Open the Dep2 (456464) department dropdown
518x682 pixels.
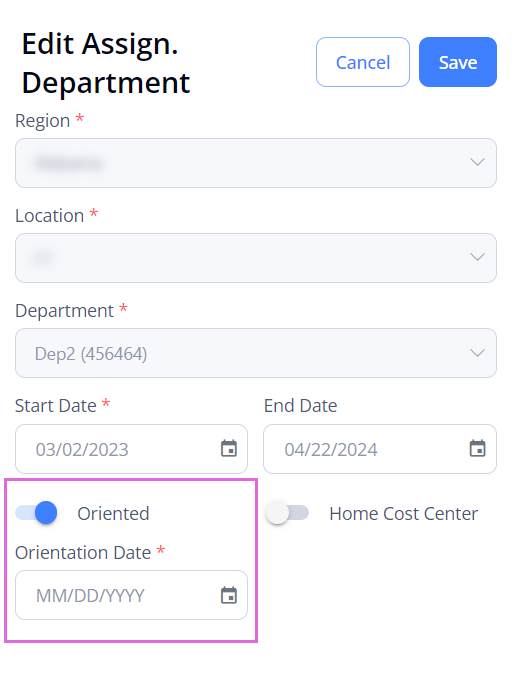256,353
